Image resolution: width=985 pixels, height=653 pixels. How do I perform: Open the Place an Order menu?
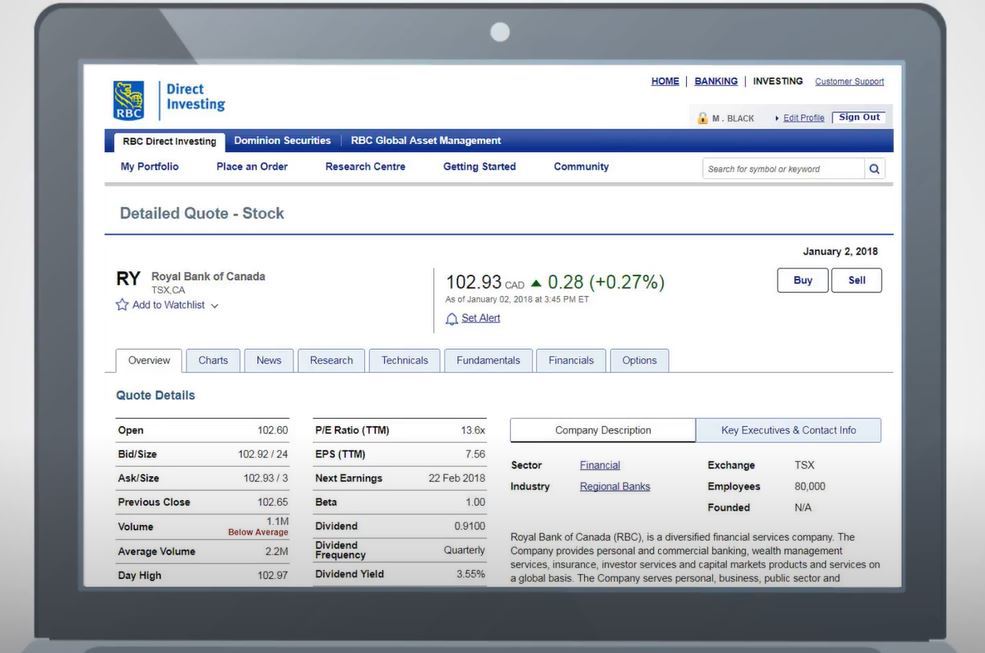252,167
